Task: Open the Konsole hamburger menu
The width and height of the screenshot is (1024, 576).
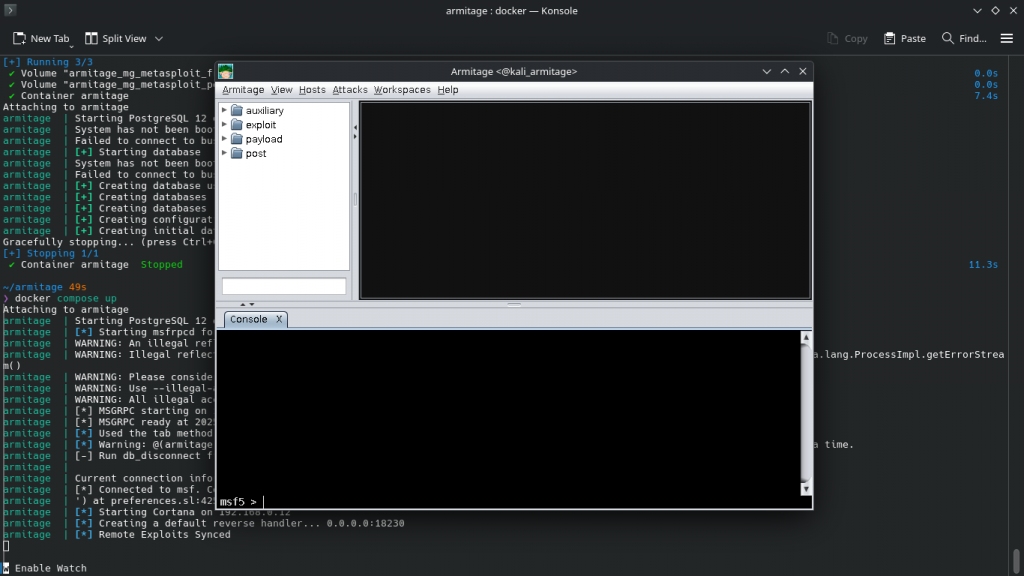Action: (1006, 39)
